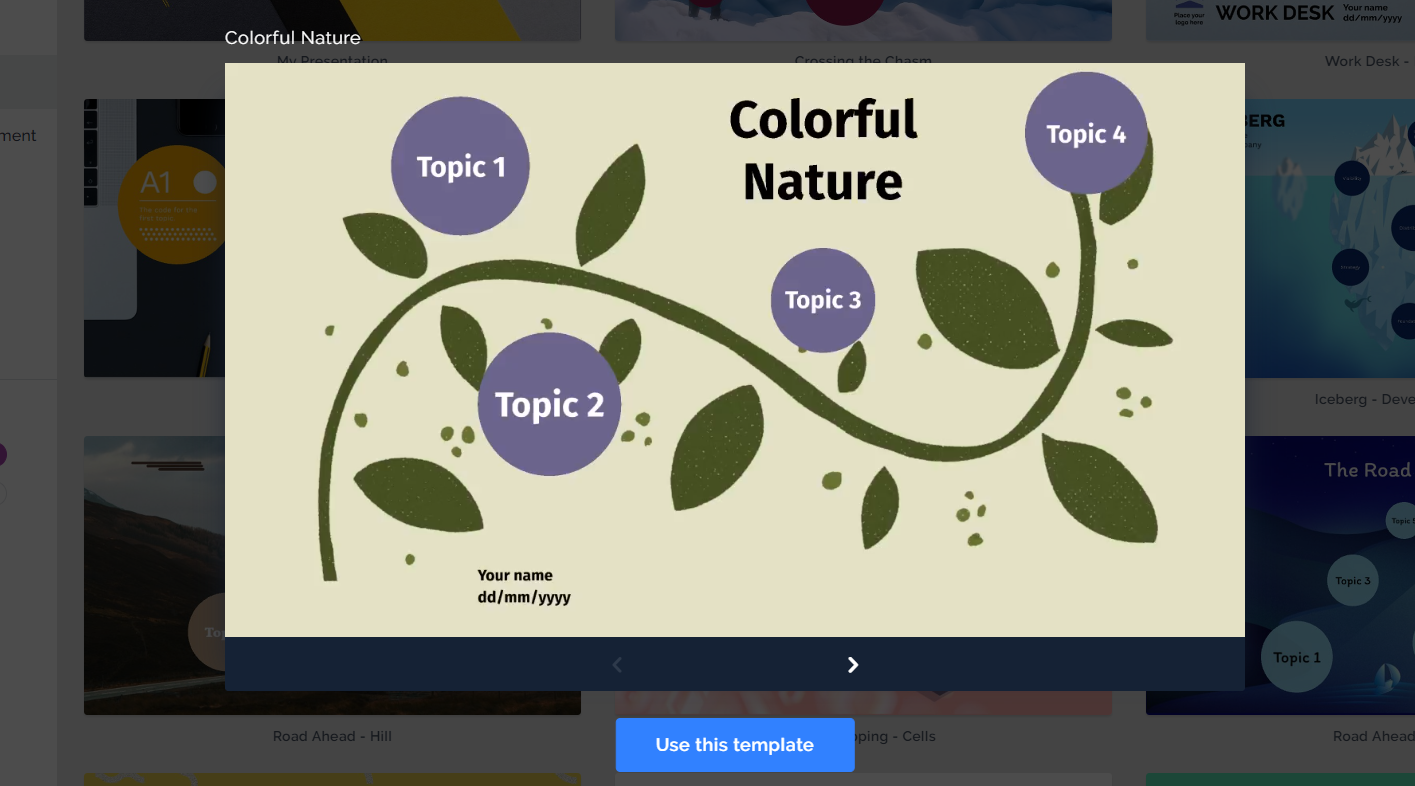This screenshot has width=1415, height=786.
Task: Click the previous slide arrow in preview
Action: click(617, 665)
